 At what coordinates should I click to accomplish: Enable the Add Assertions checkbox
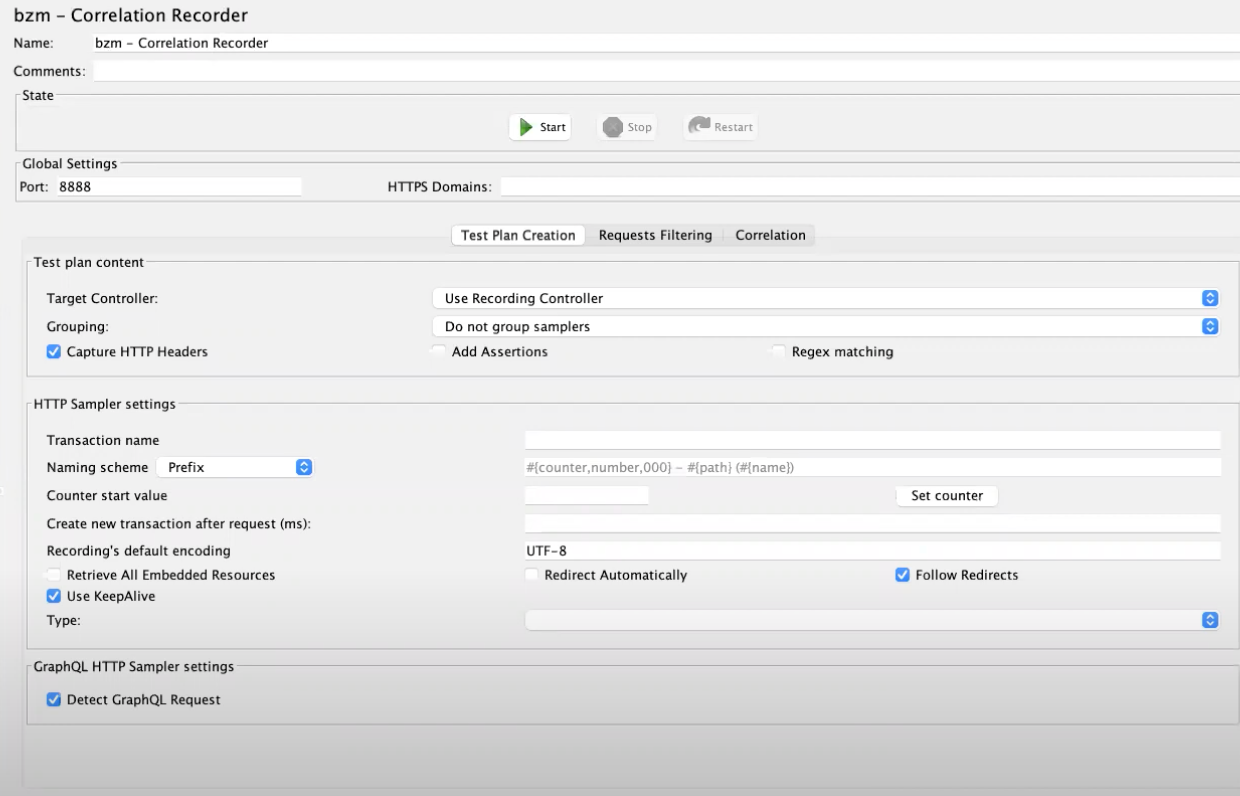(439, 352)
